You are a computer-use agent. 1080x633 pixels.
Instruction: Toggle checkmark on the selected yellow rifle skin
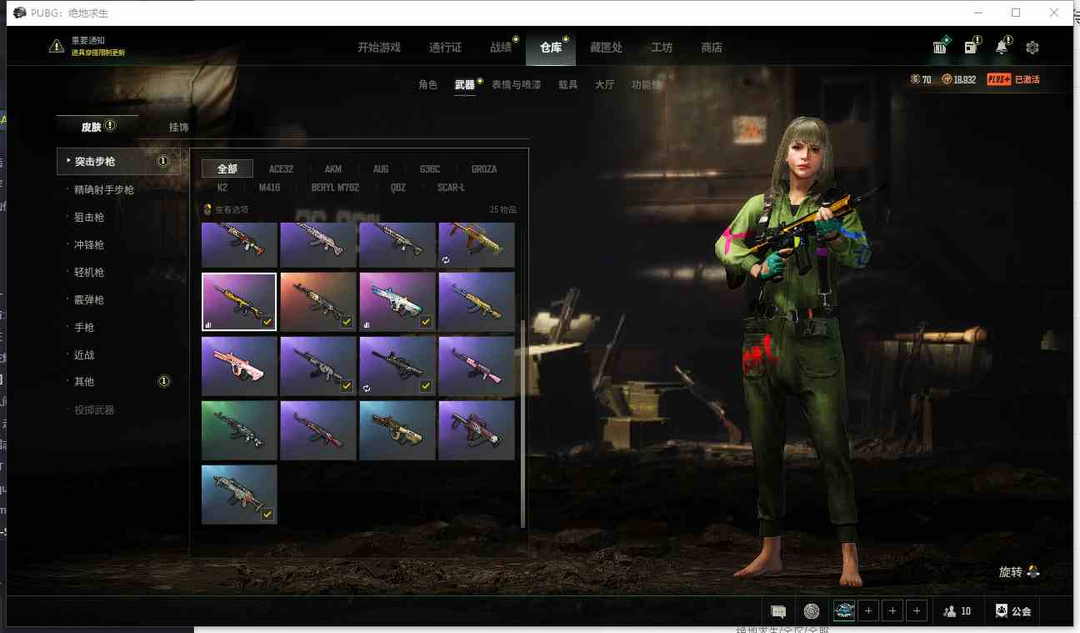point(267,322)
